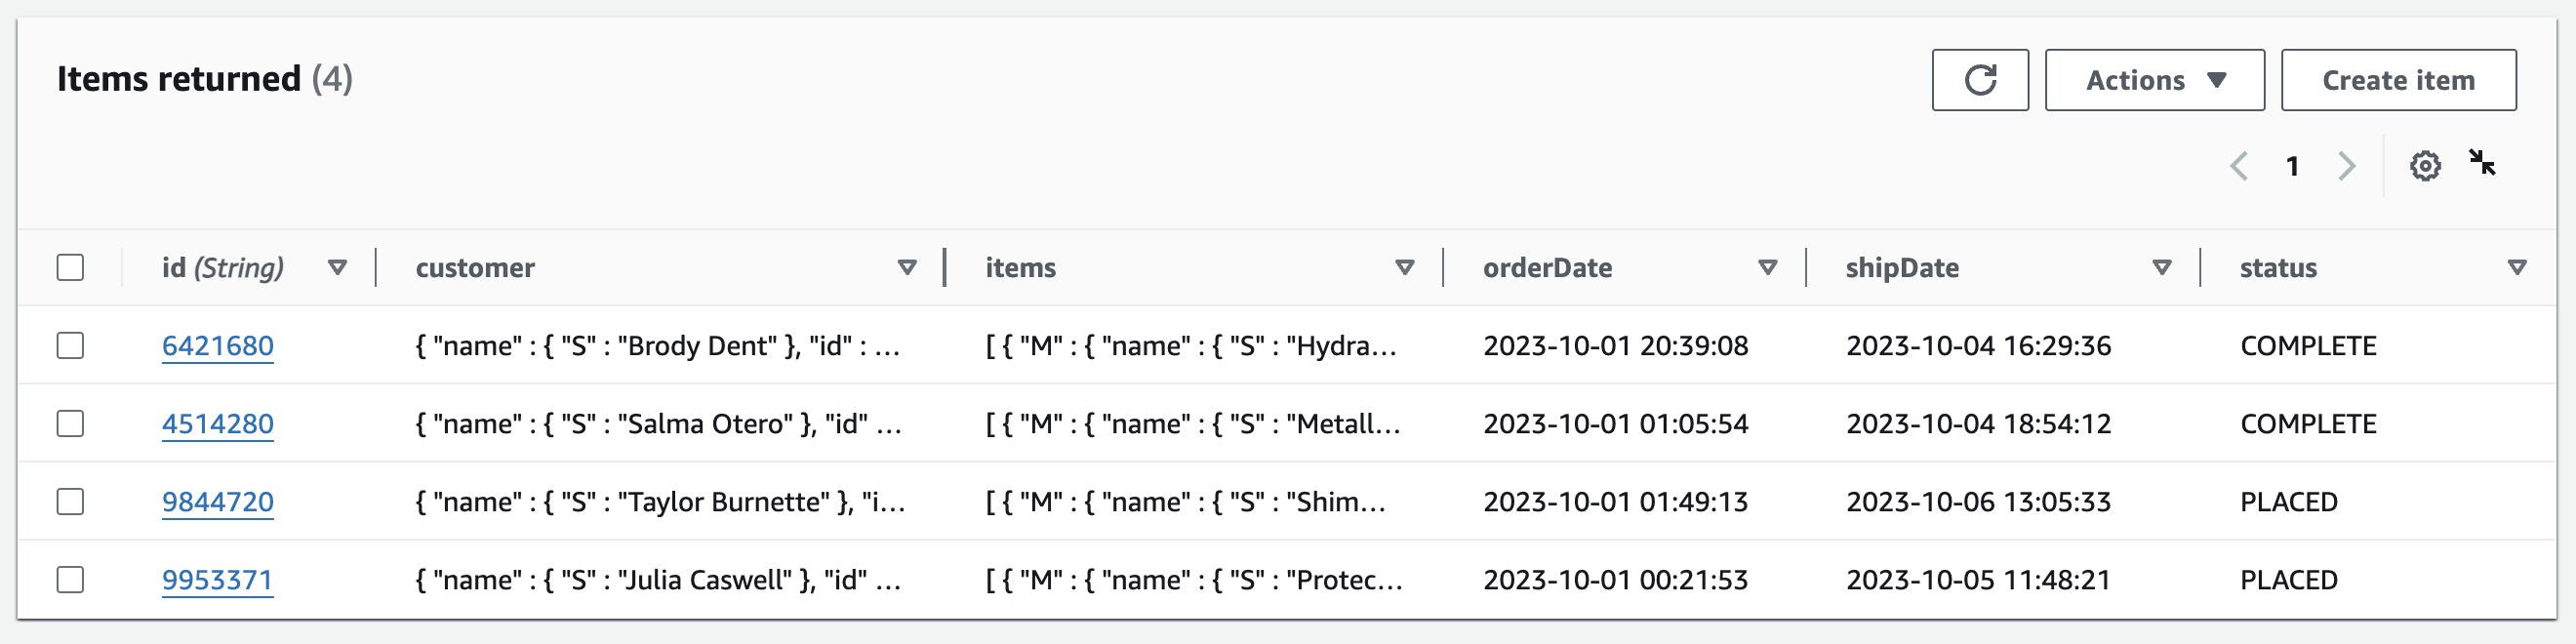
Task: Open the customer column filter arrow
Action: point(907,268)
